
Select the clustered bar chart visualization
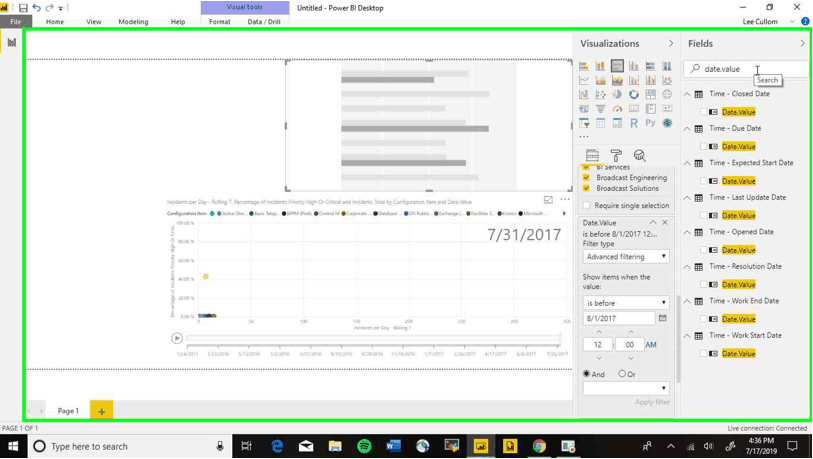pos(617,66)
